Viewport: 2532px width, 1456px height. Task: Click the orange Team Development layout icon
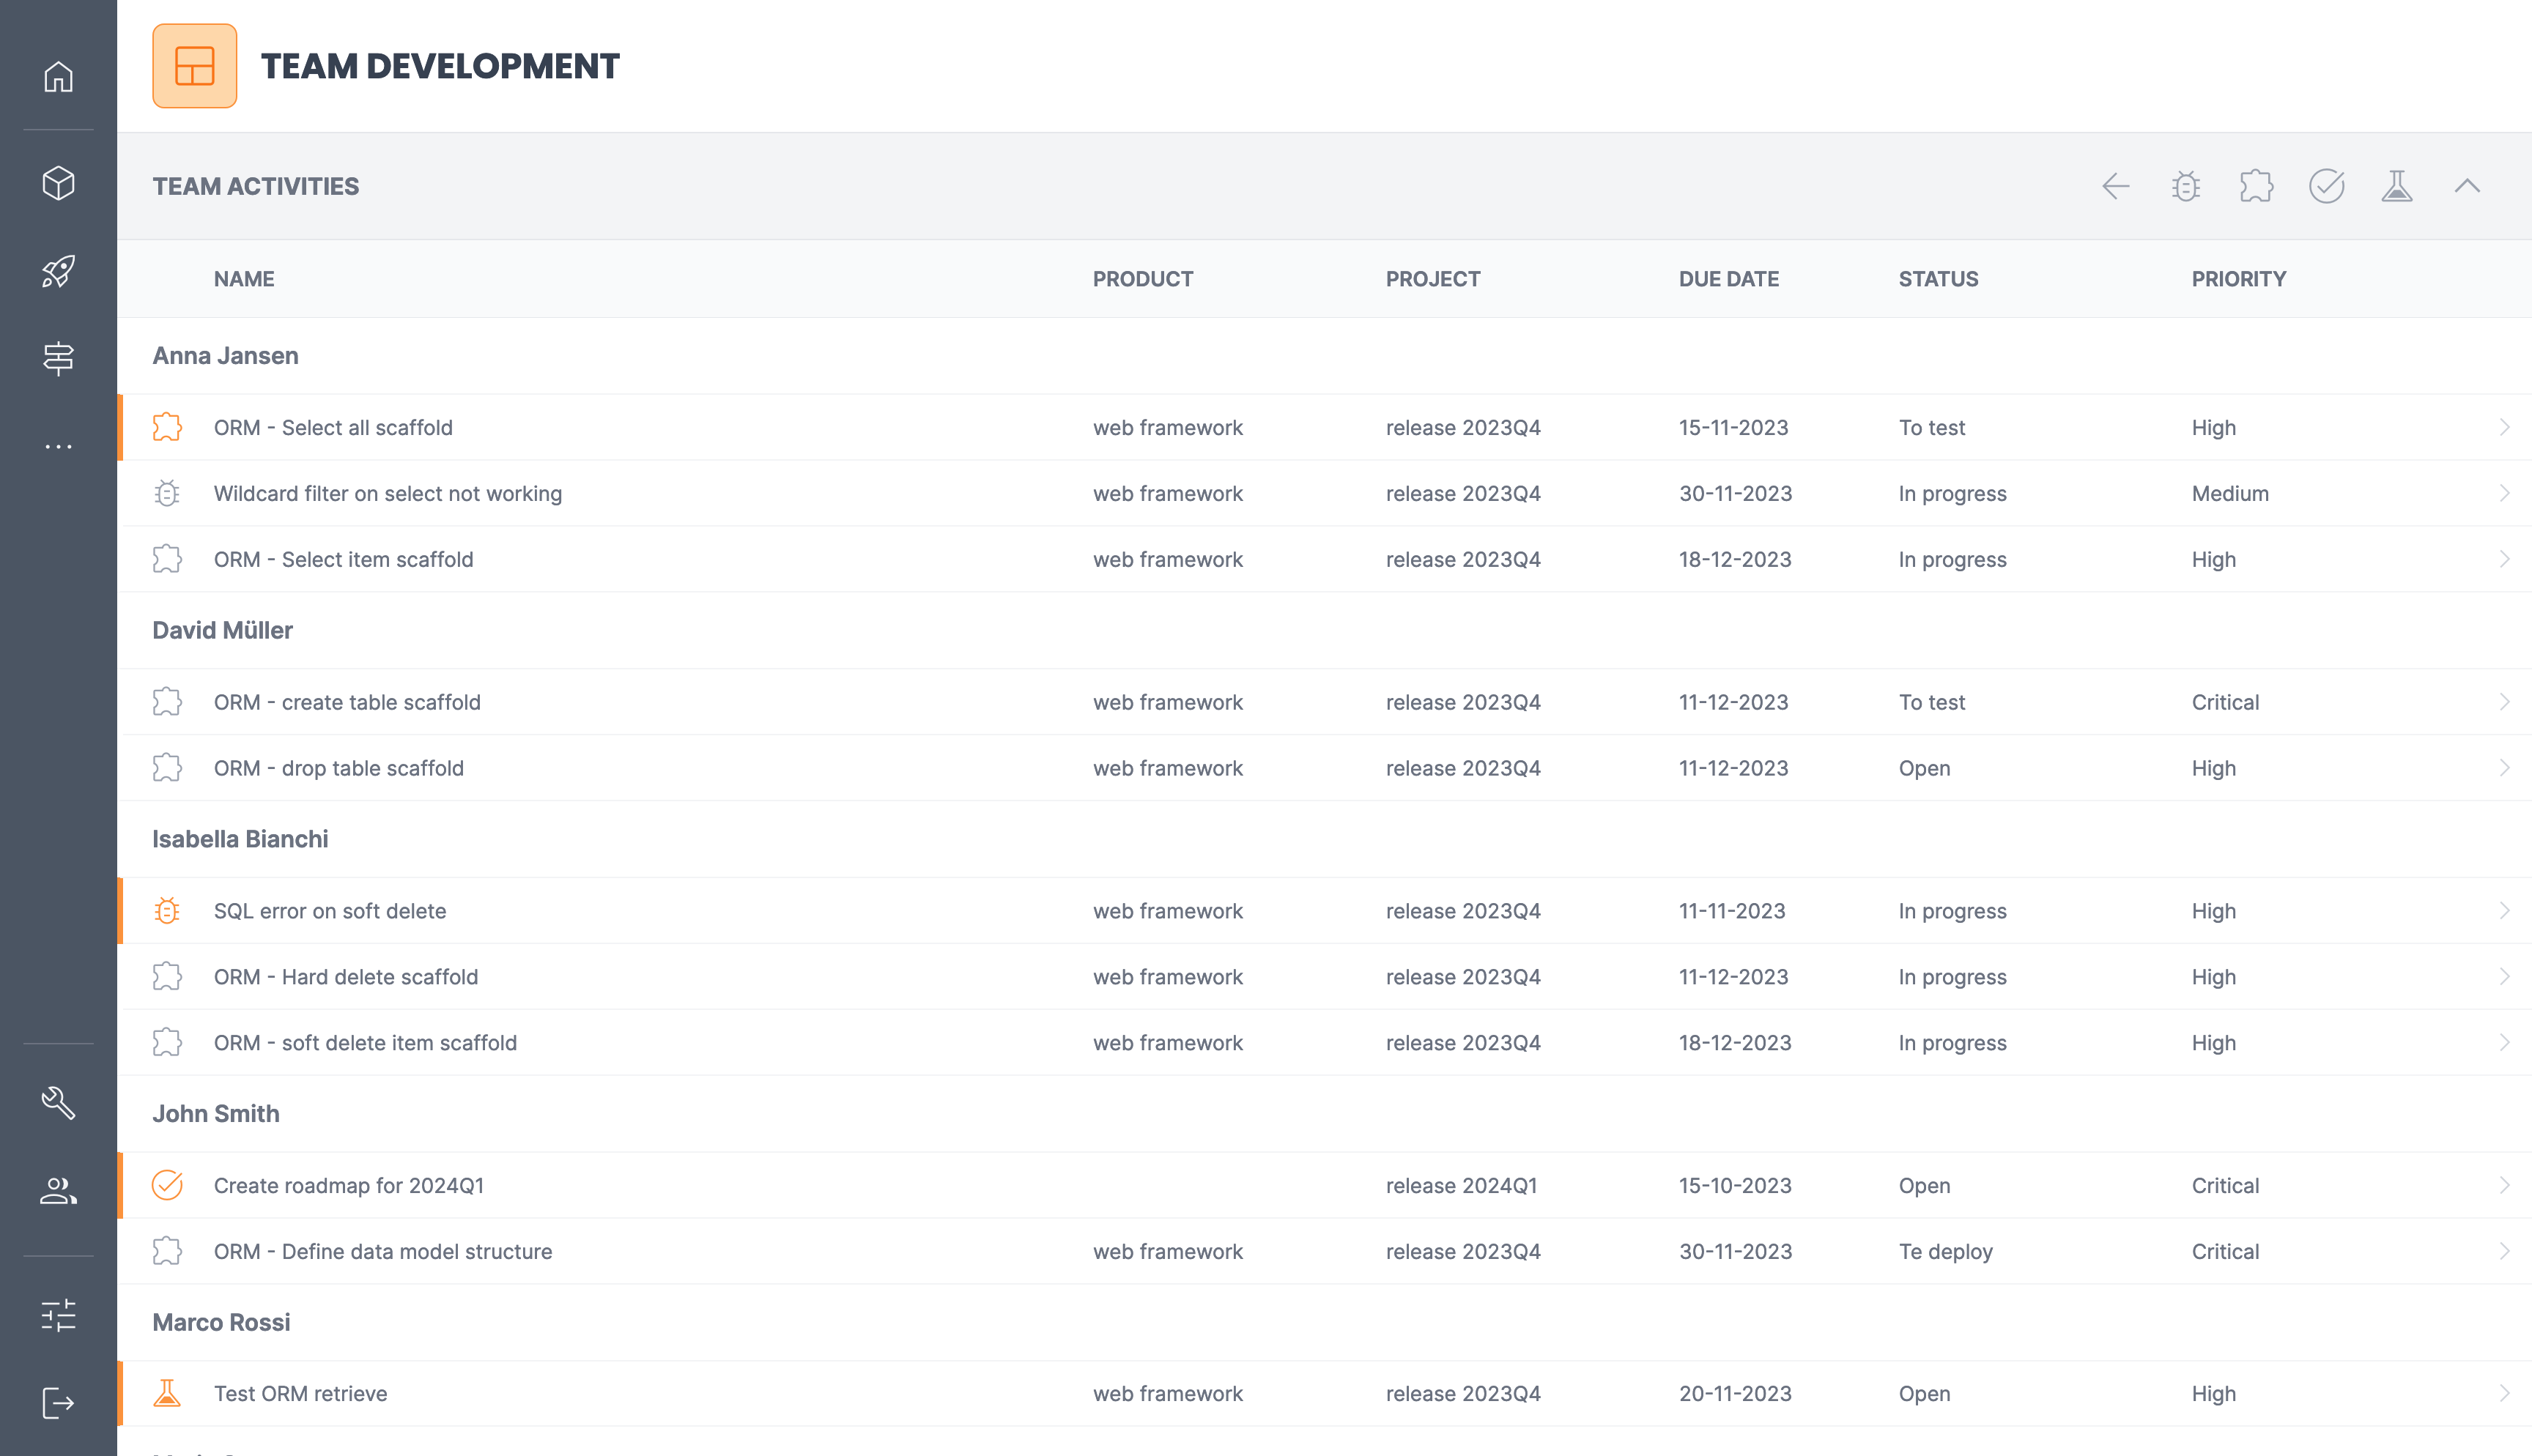tap(195, 66)
